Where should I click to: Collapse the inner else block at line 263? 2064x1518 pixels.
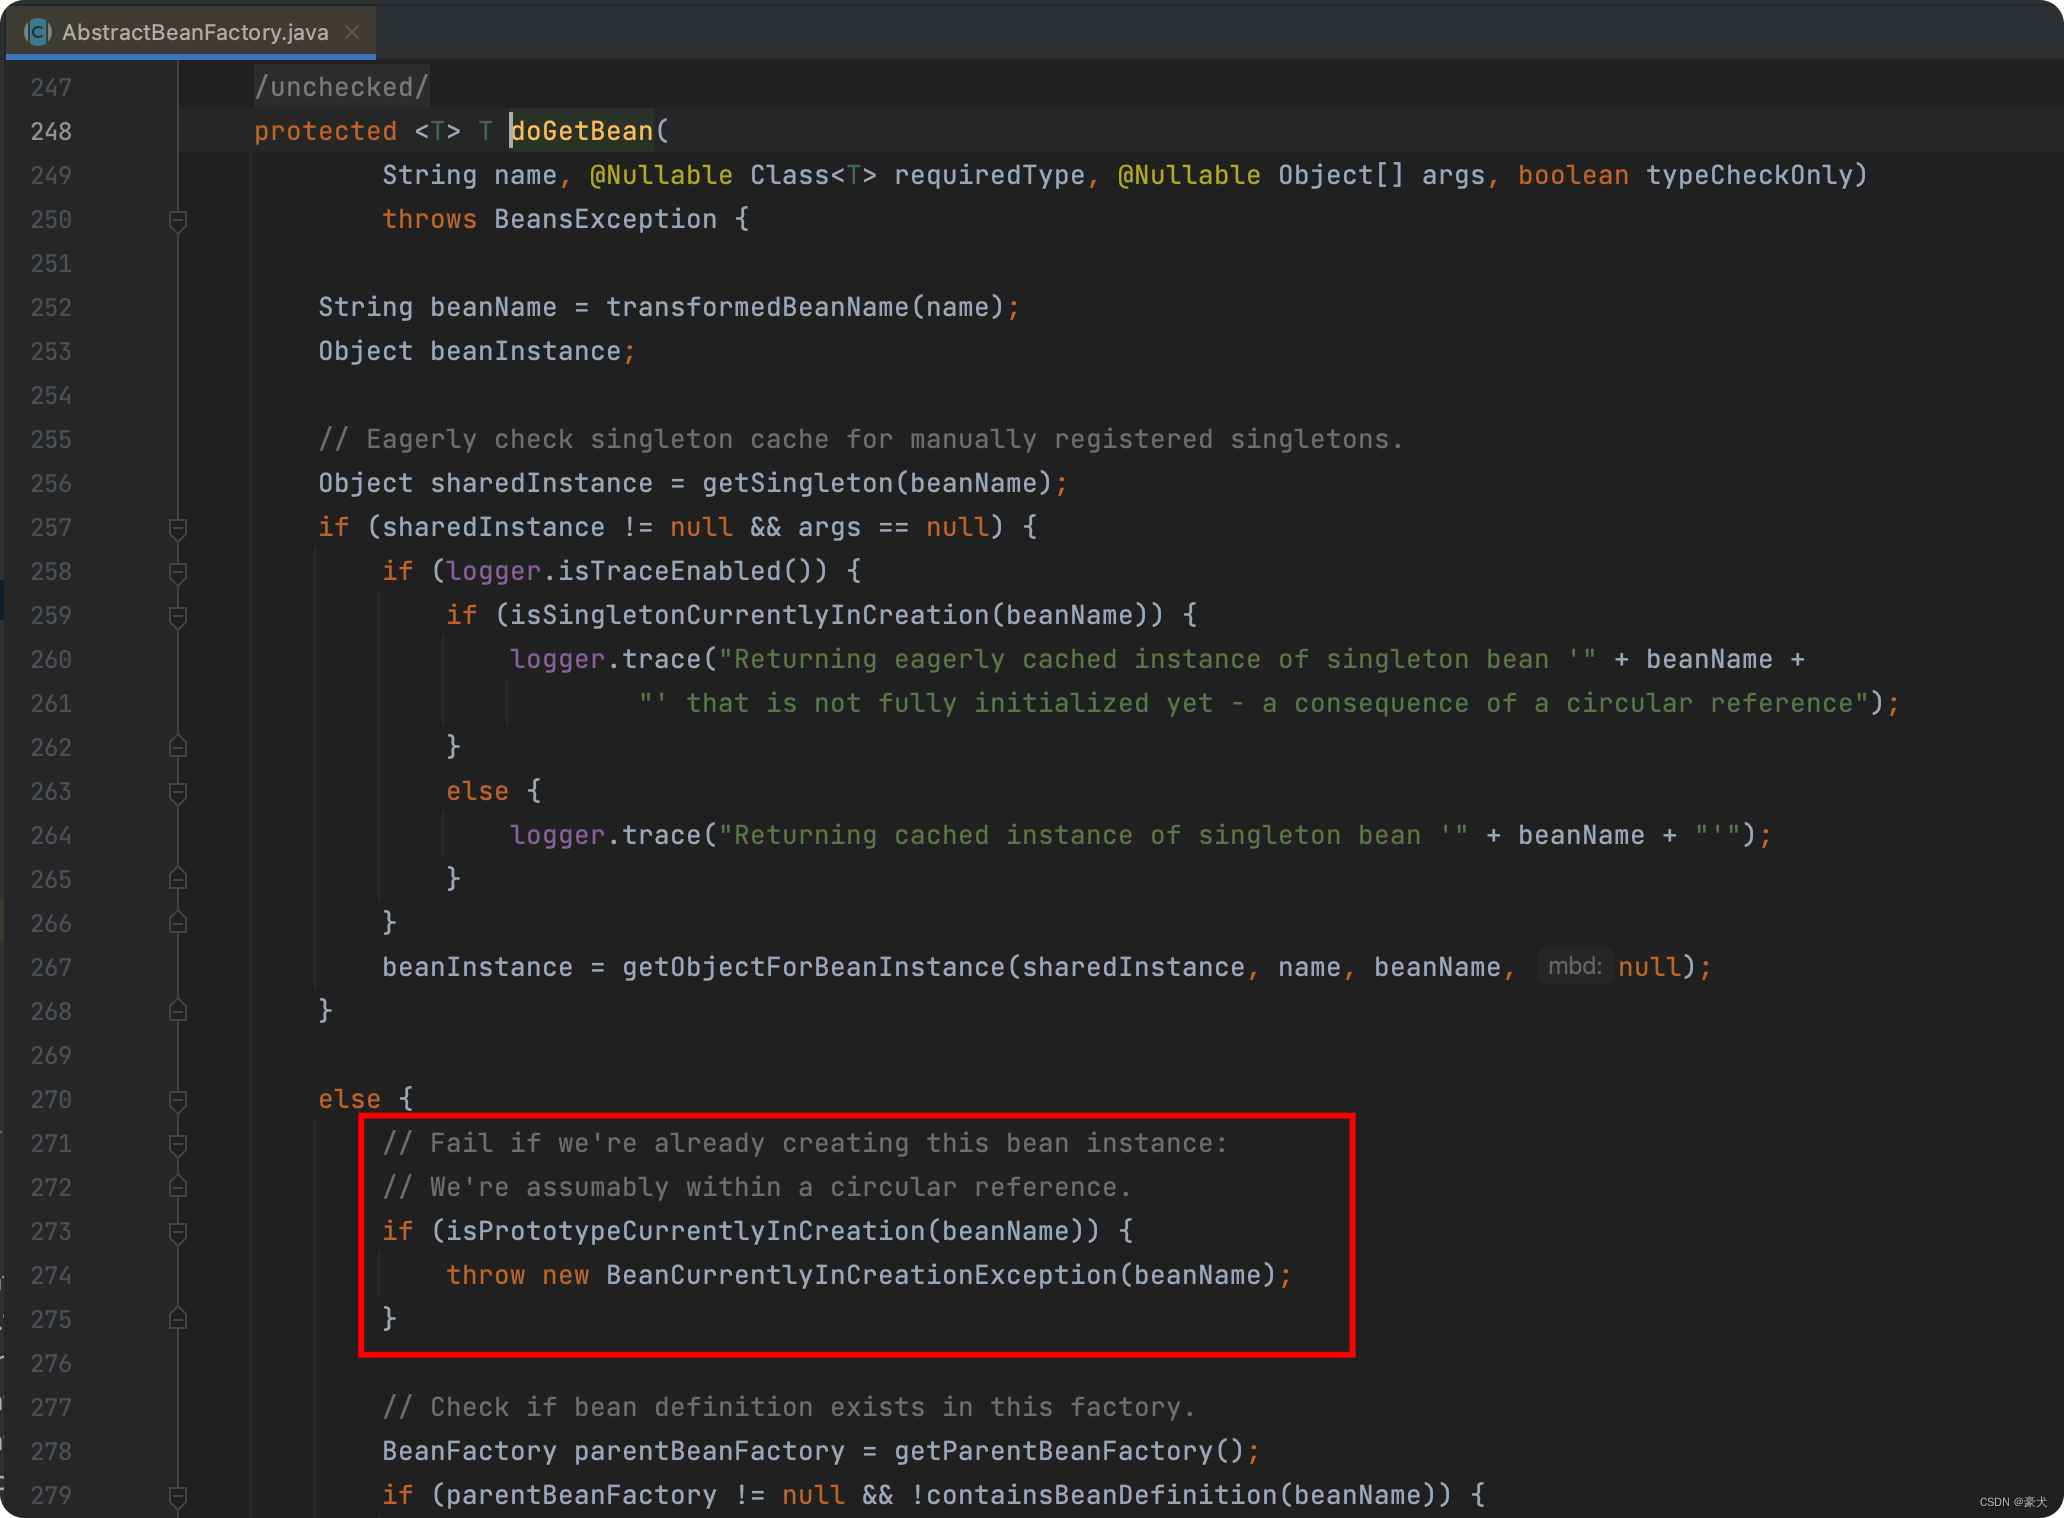click(x=178, y=792)
